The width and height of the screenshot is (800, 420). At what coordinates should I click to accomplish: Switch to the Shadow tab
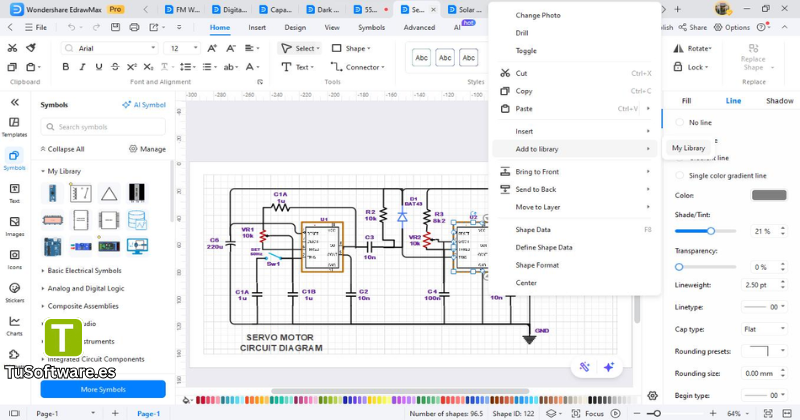(780, 101)
